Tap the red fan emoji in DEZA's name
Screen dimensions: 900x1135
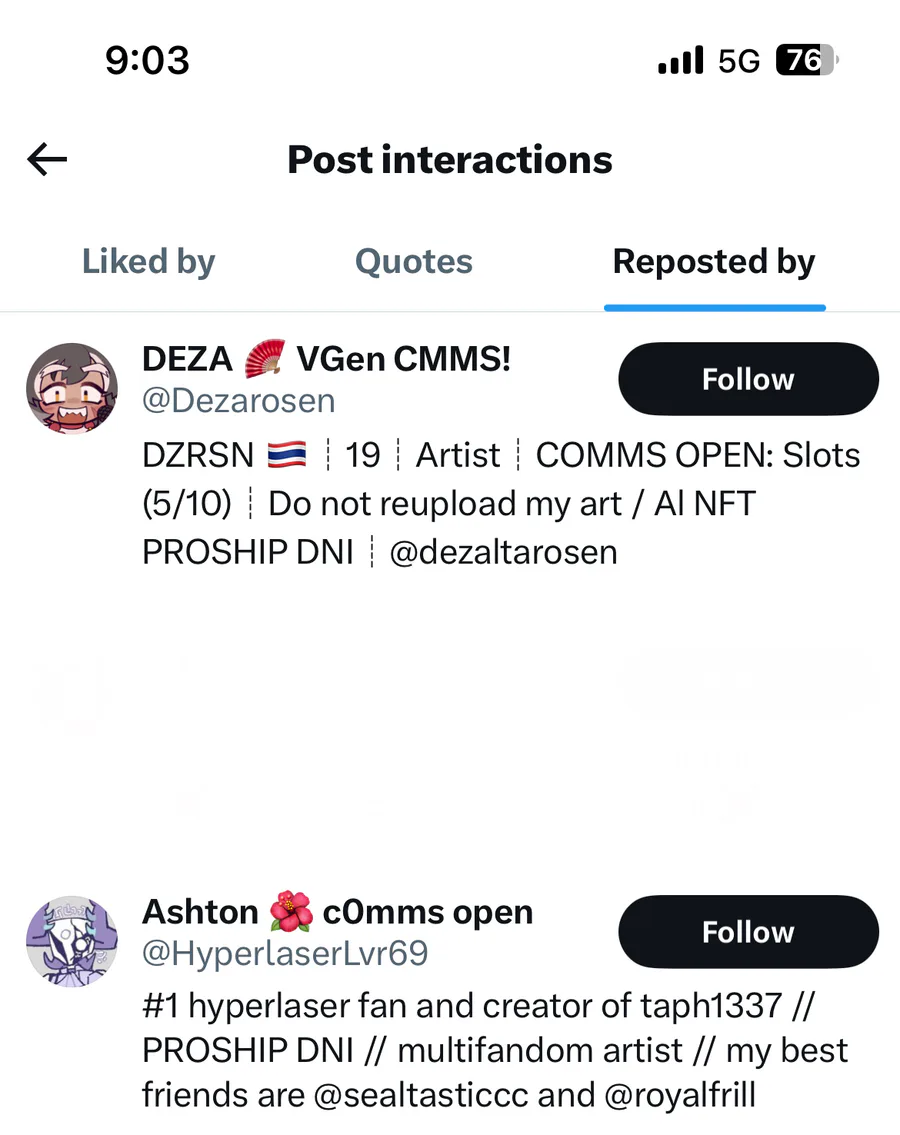264,359
